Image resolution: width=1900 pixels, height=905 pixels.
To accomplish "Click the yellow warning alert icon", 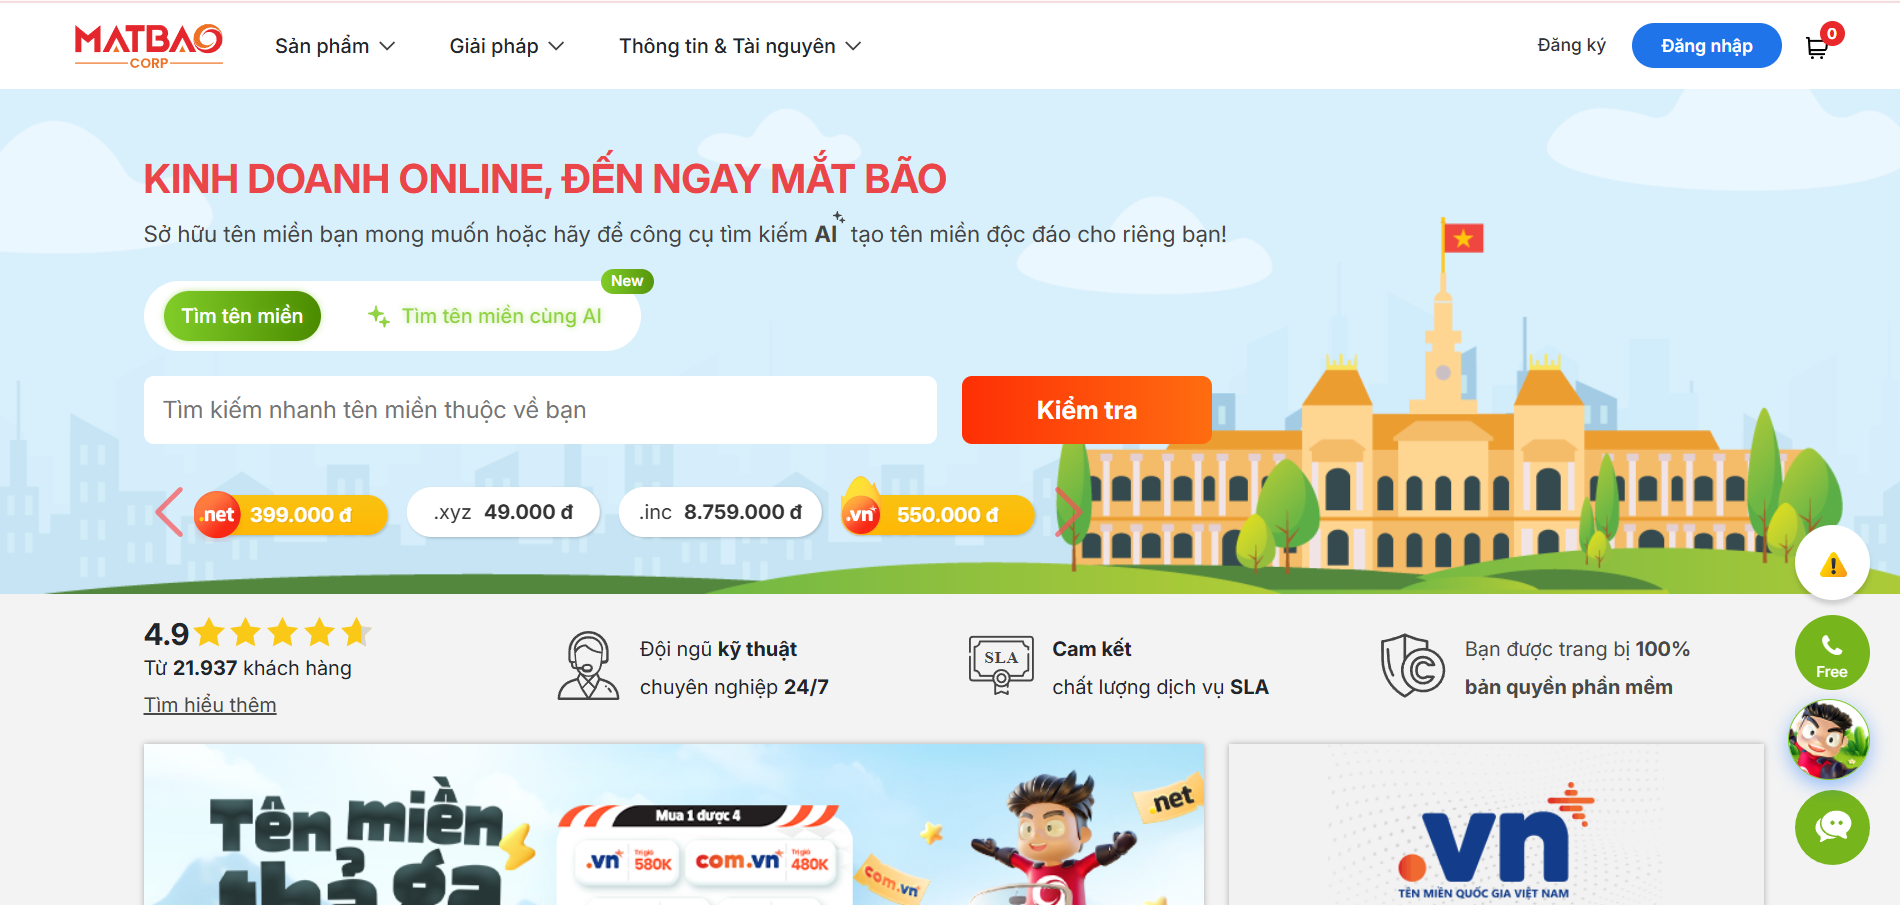I will coord(1832,564).
